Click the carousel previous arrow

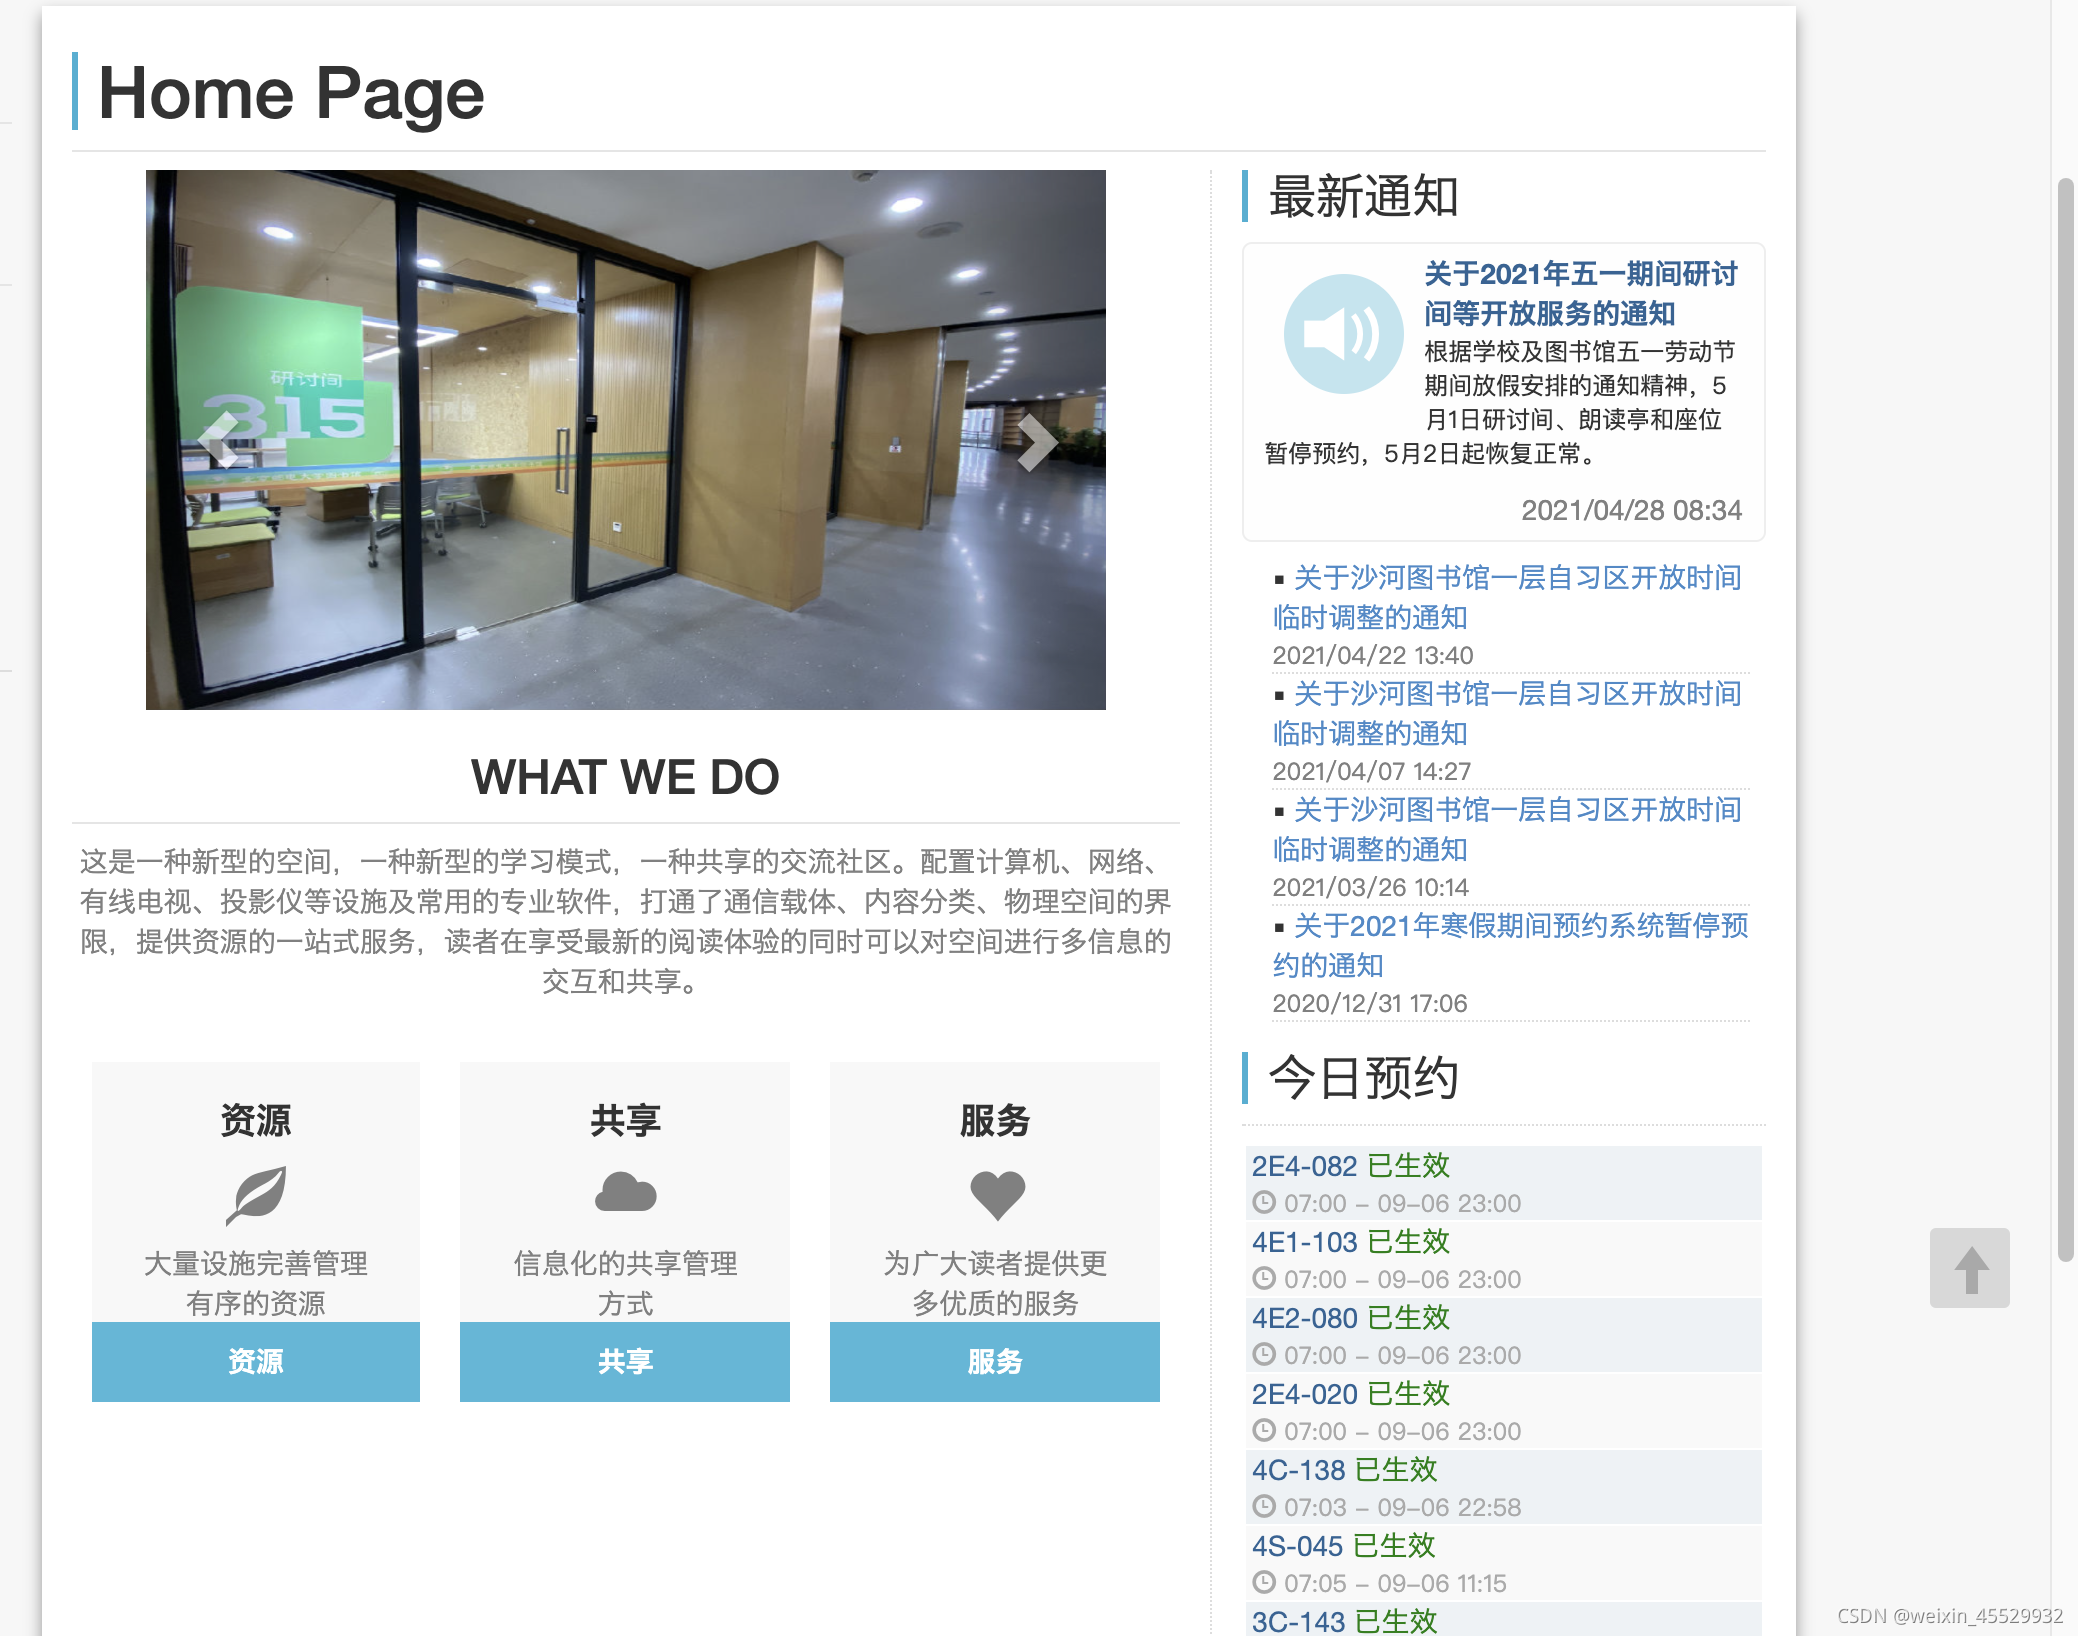coord(219,441)
